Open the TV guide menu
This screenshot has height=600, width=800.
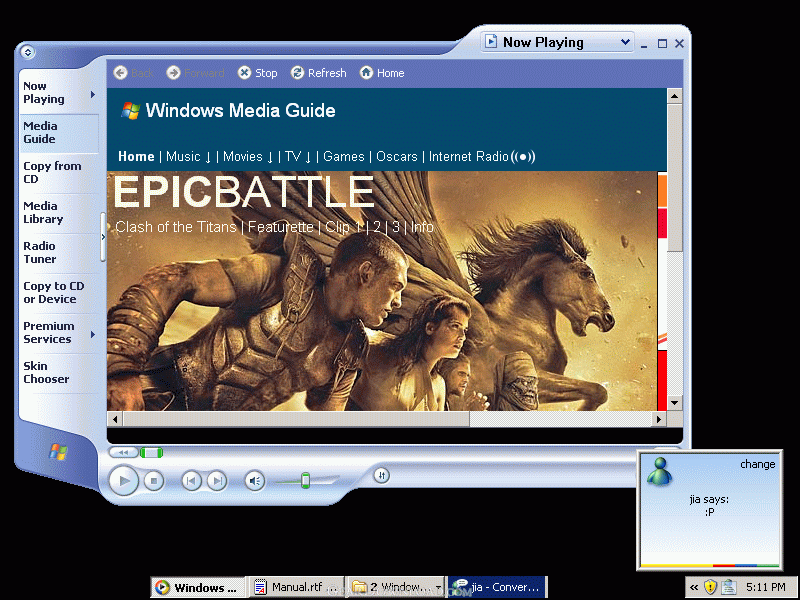coord(298,157)
